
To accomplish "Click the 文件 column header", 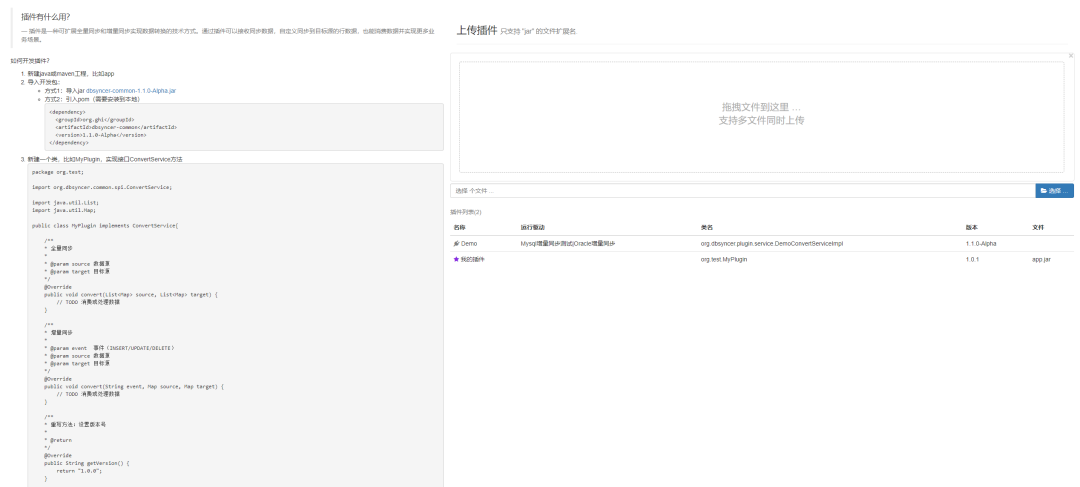I will pyautogui.click(x=1038, y=228).
